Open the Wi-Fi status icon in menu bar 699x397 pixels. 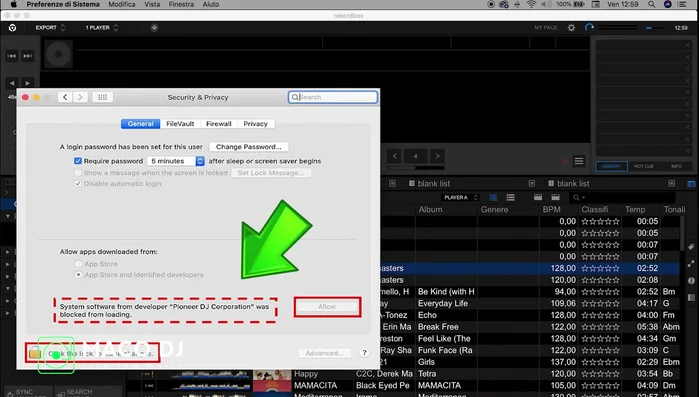point(531,4)
